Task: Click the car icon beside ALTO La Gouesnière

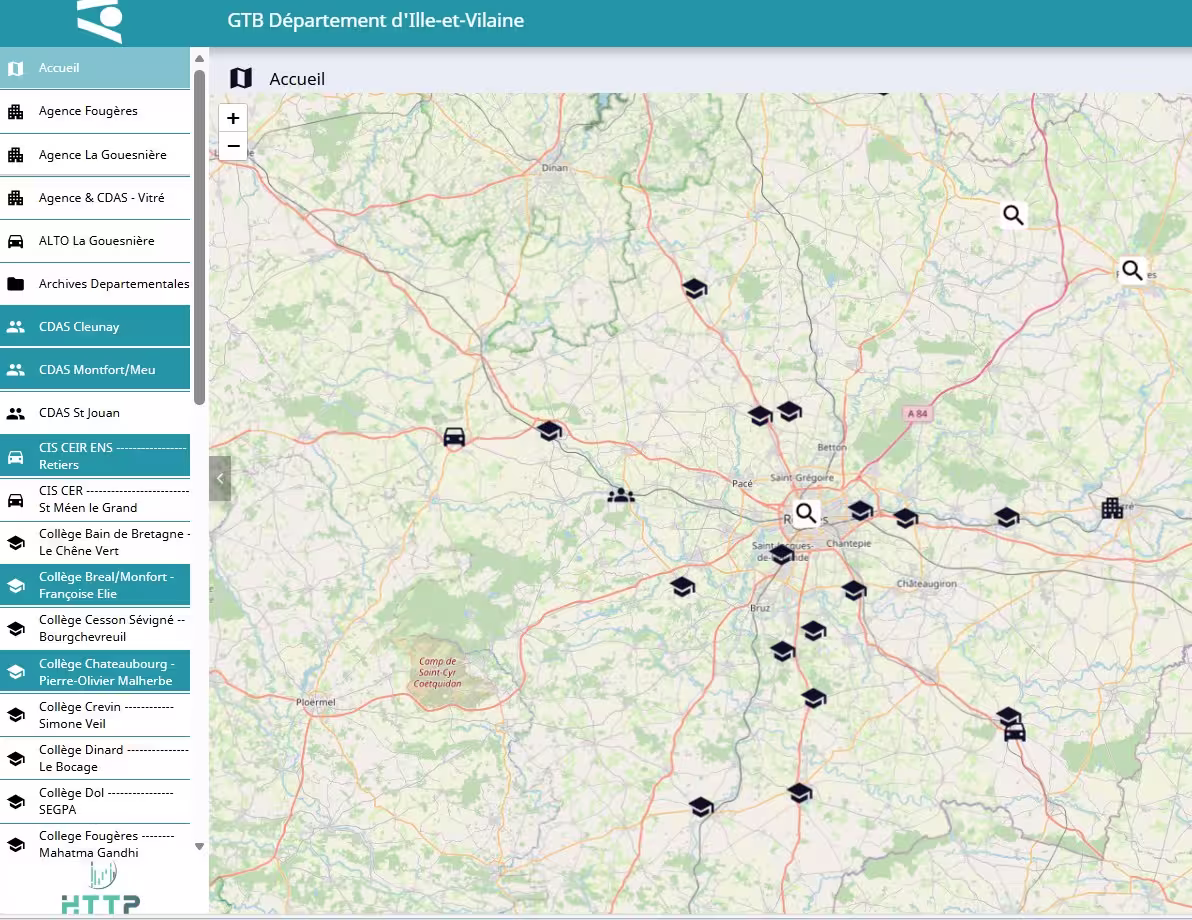Action: pos(15,241)
